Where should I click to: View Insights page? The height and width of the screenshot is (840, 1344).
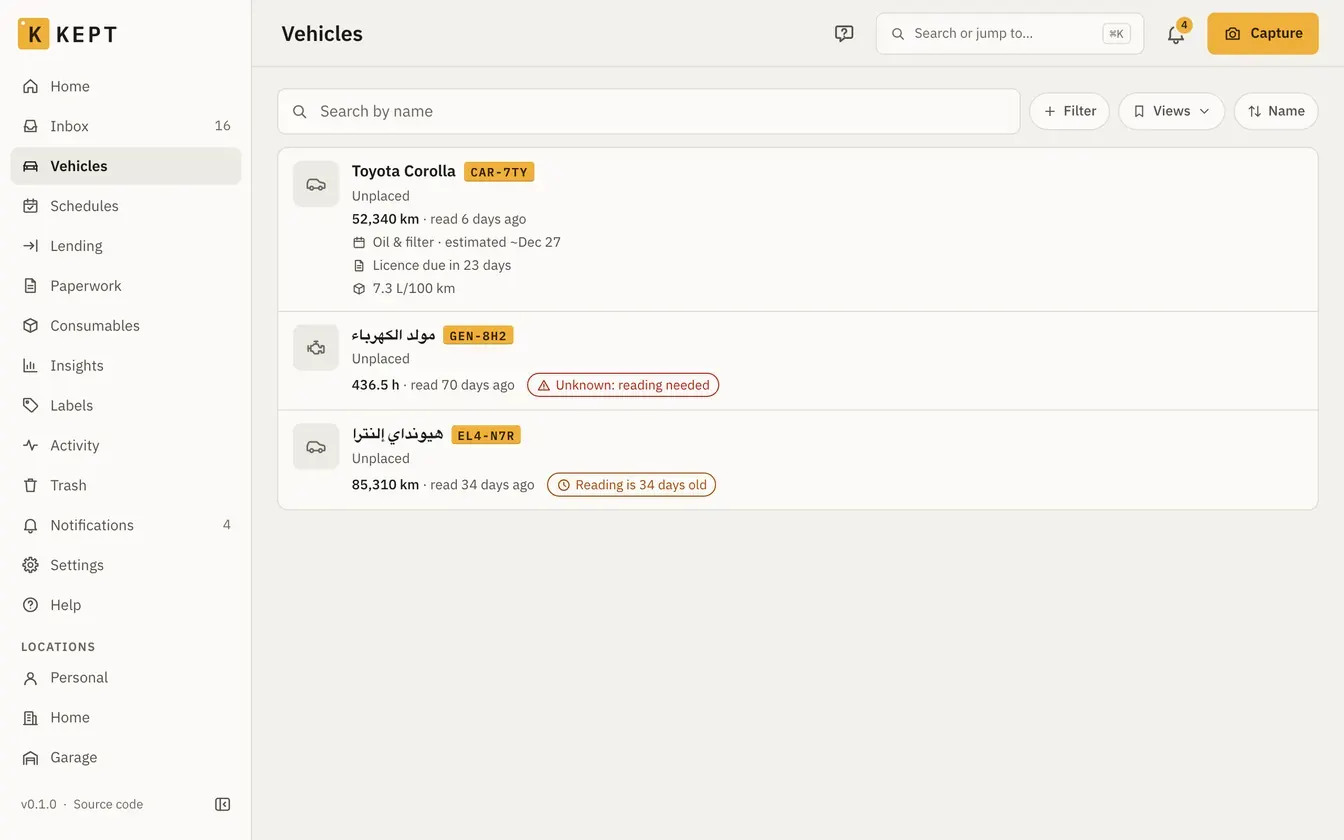pyautogui.click(x=126, y=366)
